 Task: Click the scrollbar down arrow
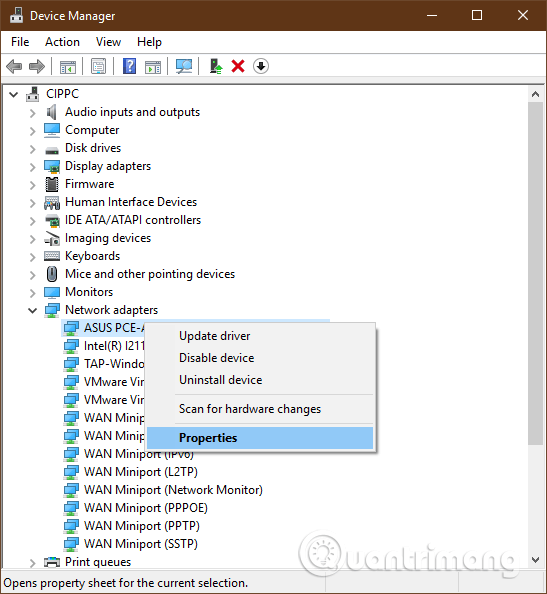pos(535,560)
